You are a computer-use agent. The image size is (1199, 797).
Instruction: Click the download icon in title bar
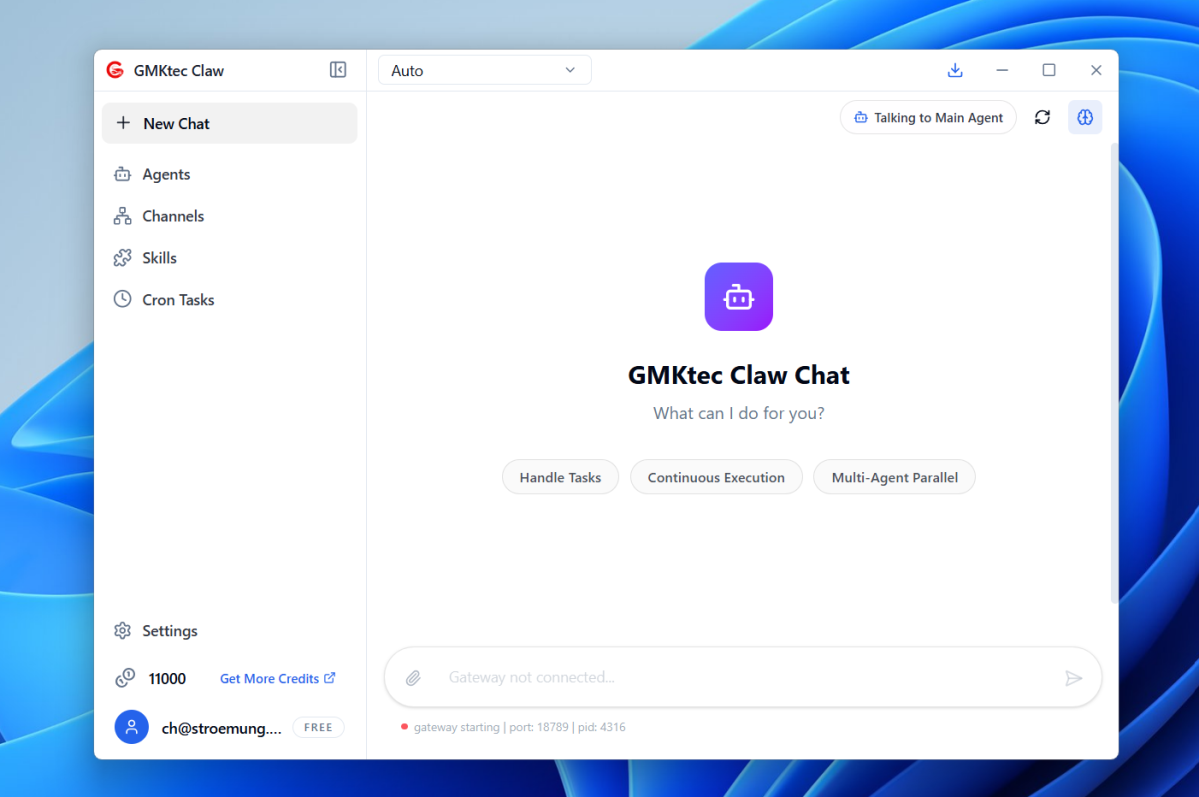tap(955, 70)
